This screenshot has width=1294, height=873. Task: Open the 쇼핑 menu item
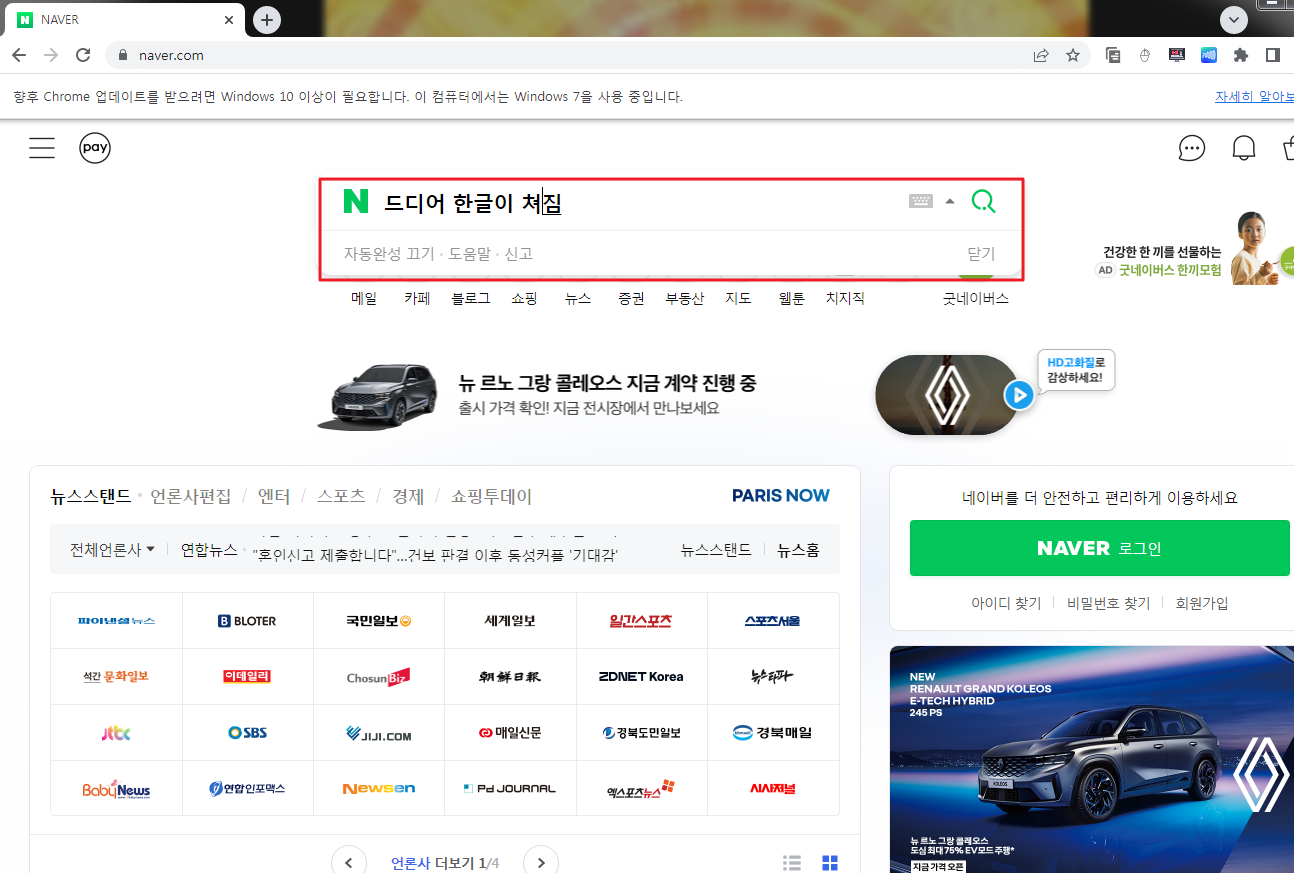pyautogui.click(x=524, y=298)
